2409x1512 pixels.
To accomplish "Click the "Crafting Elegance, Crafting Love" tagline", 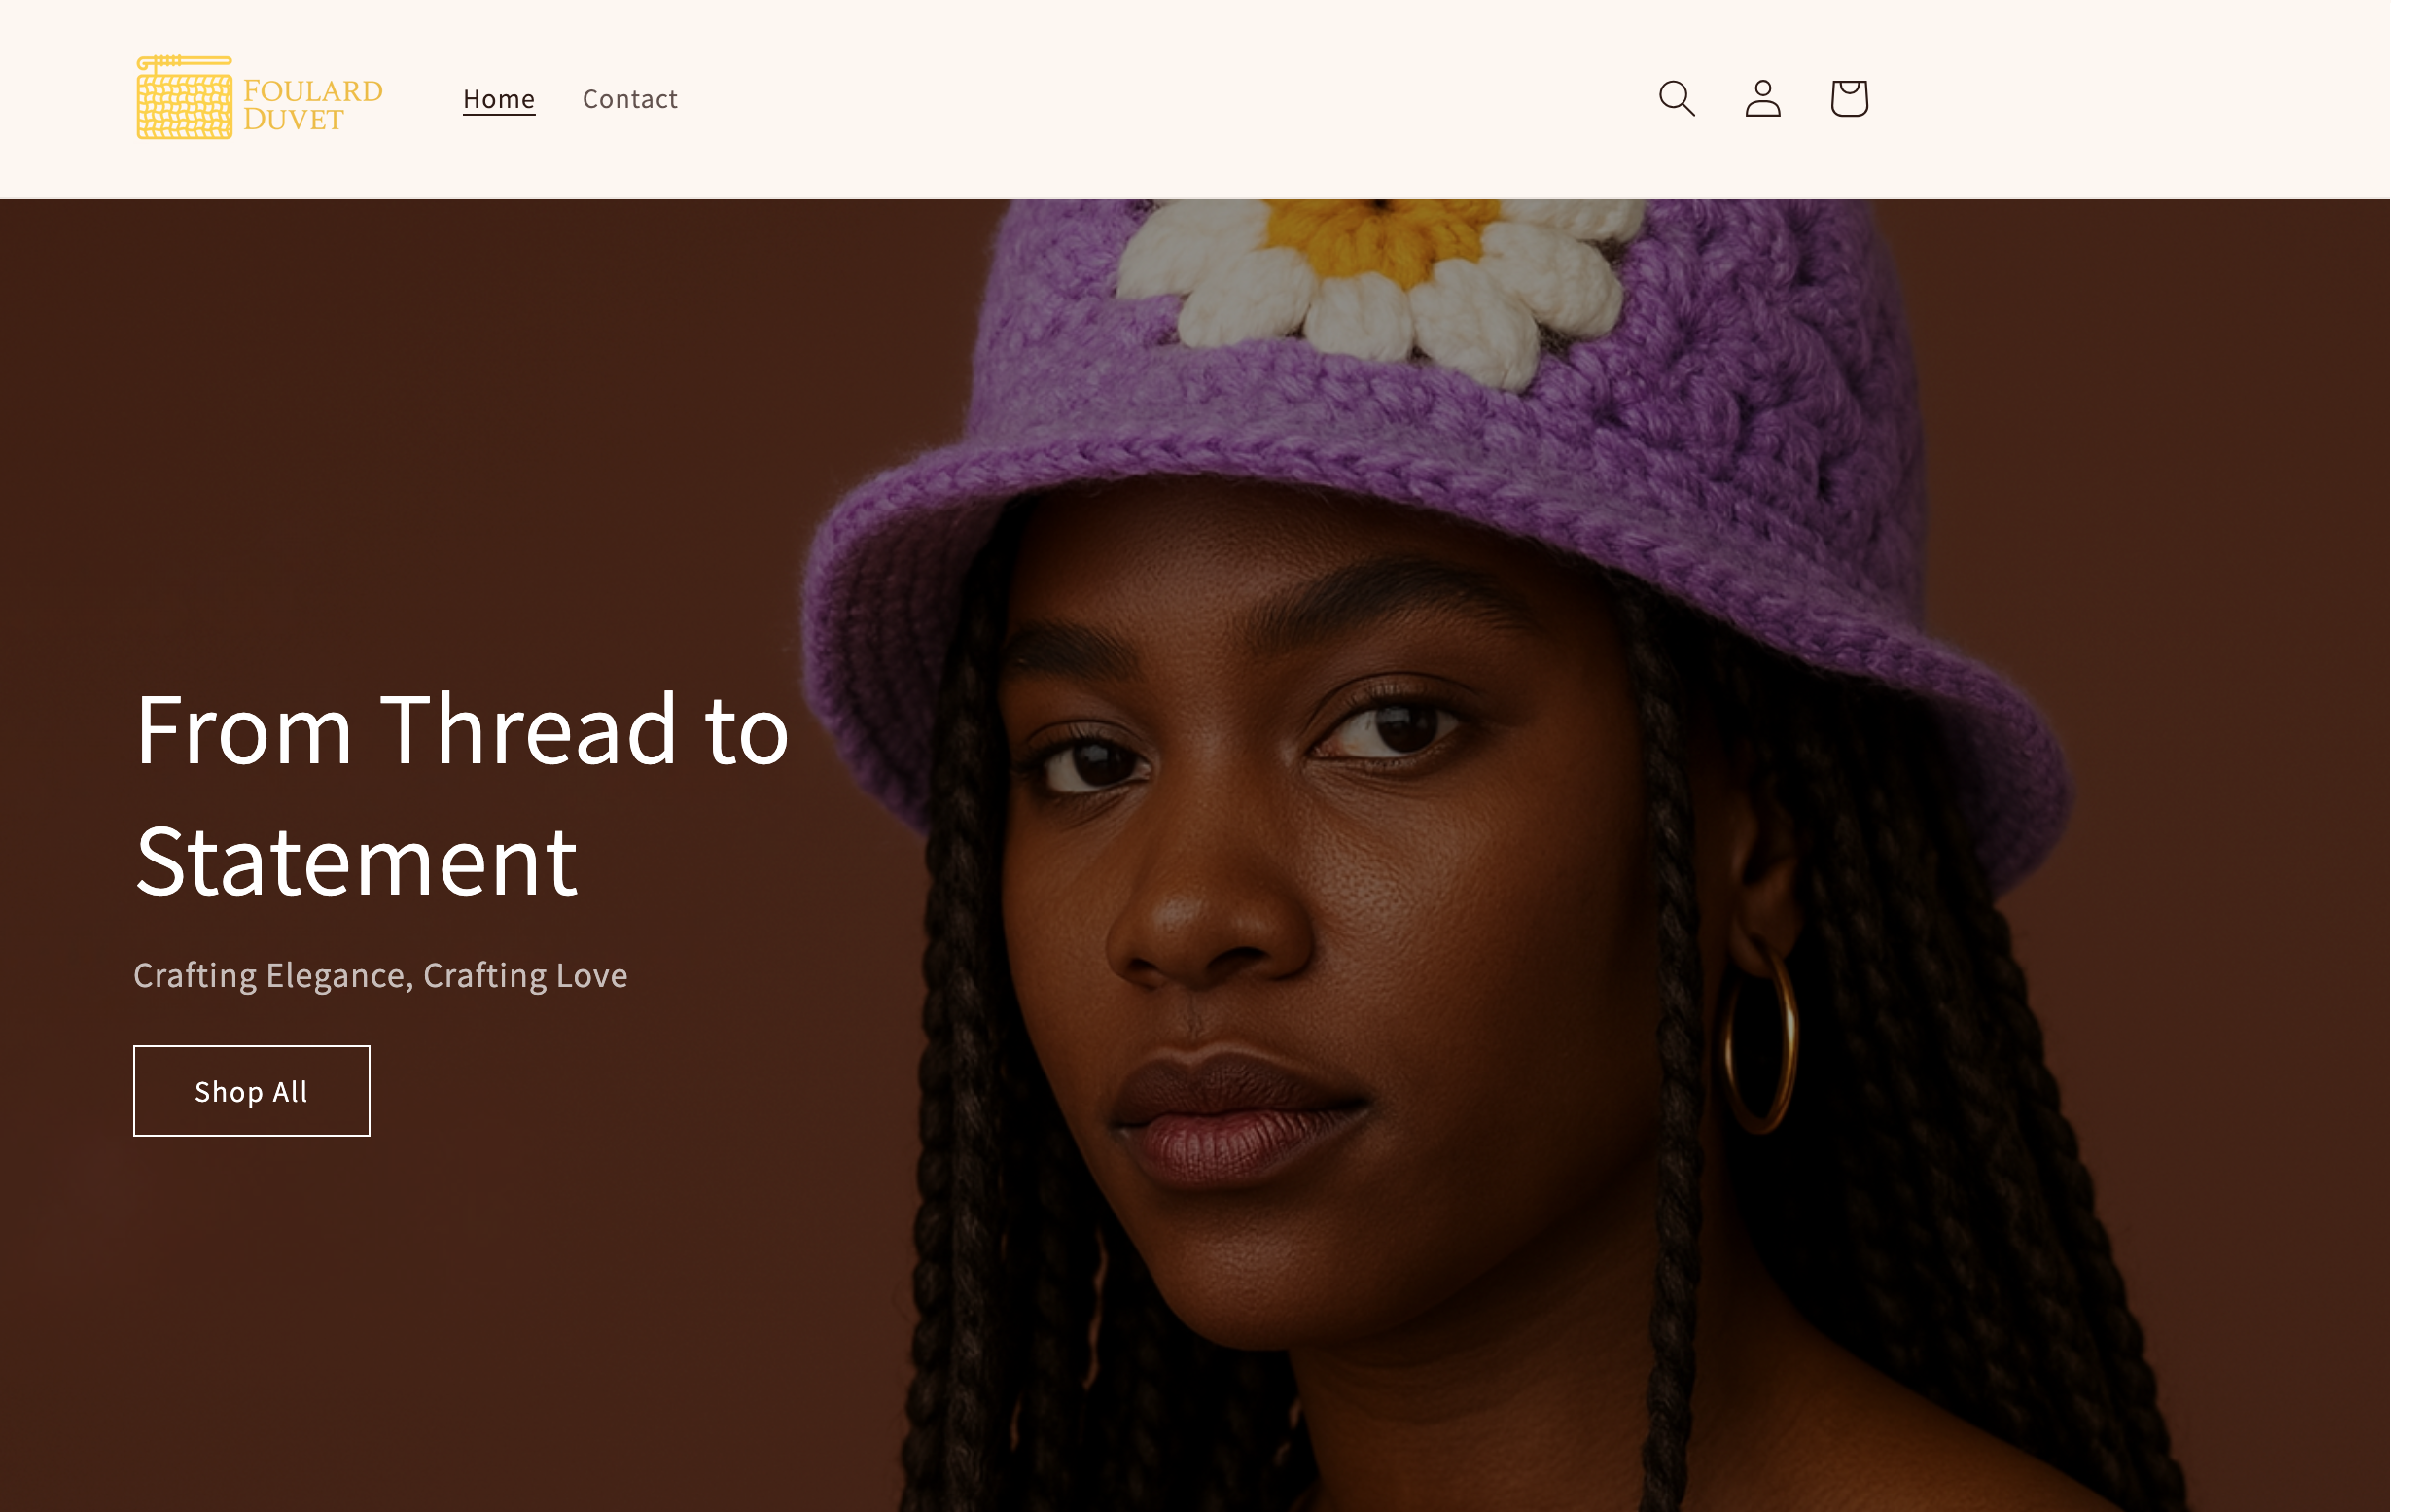I will pyautogui.click(x=380, y=974).
